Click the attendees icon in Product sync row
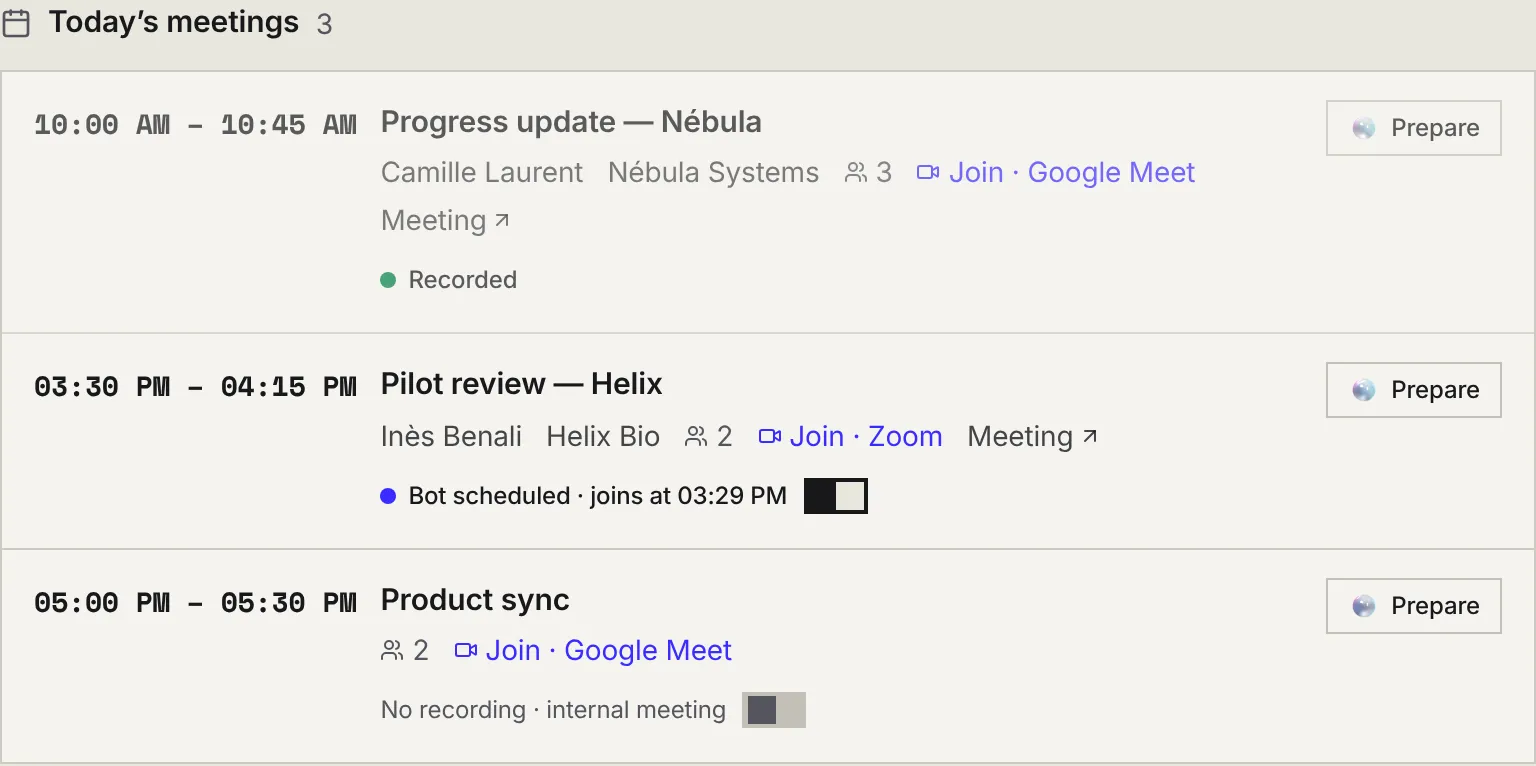Viewport: 1536px width, 766px height. click(392, 651)
